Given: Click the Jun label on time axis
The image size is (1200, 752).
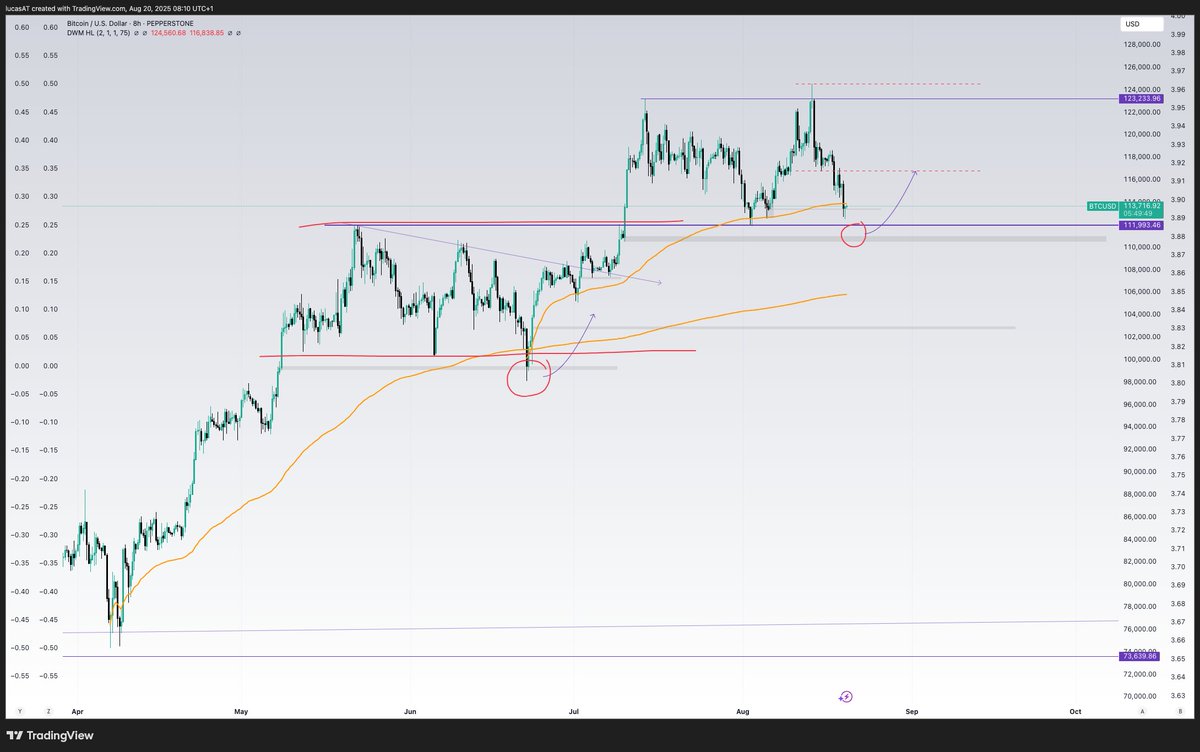Looking at the screenshot, I should point(411,711).
